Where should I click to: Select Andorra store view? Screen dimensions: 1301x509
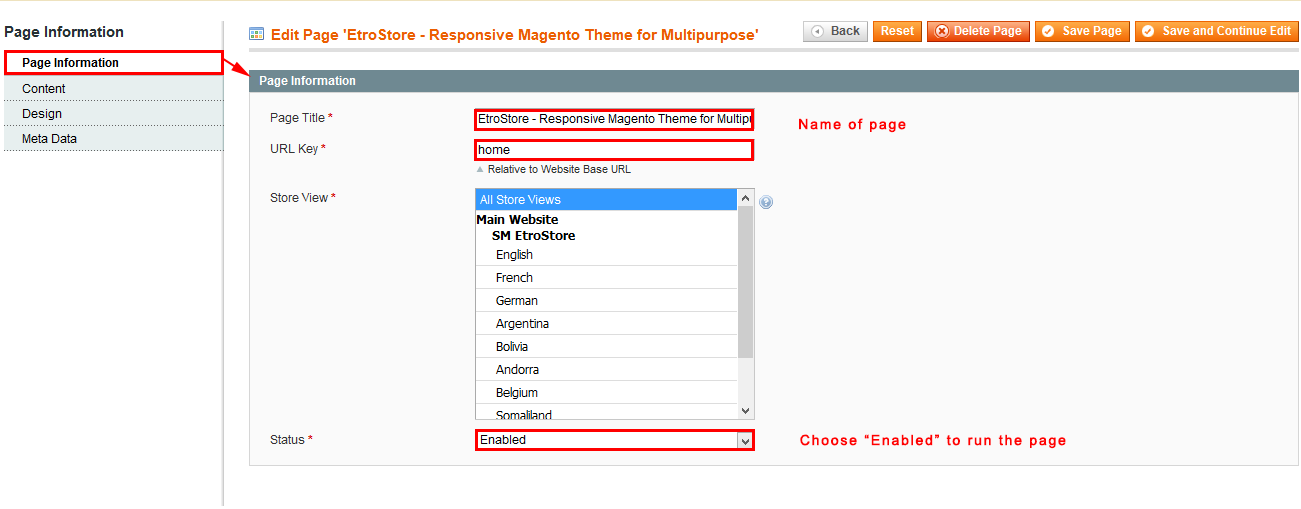click(606, 370)
